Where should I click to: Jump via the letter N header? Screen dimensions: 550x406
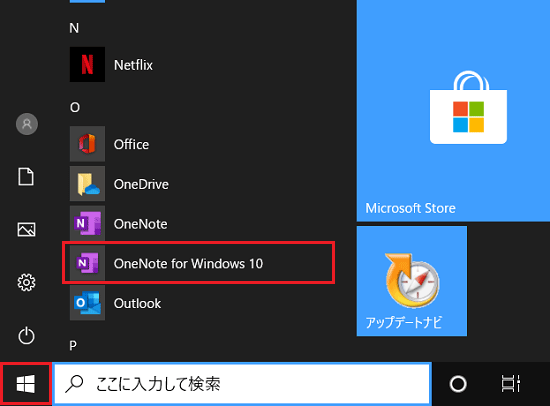coord(74,28)
